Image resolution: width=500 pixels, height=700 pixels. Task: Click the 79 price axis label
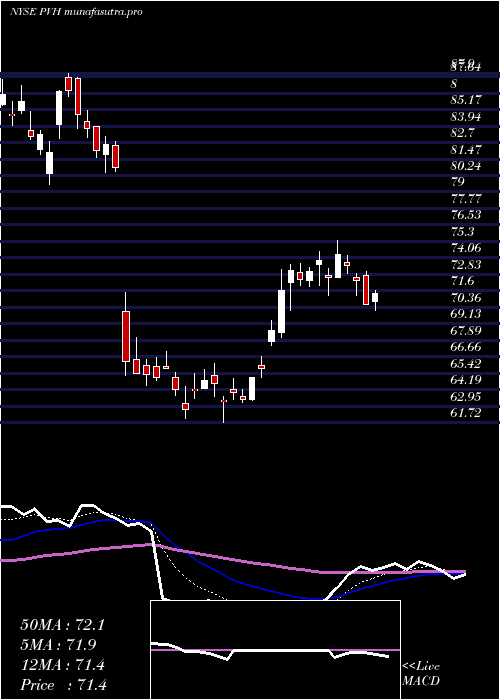(x=458, y=182)
